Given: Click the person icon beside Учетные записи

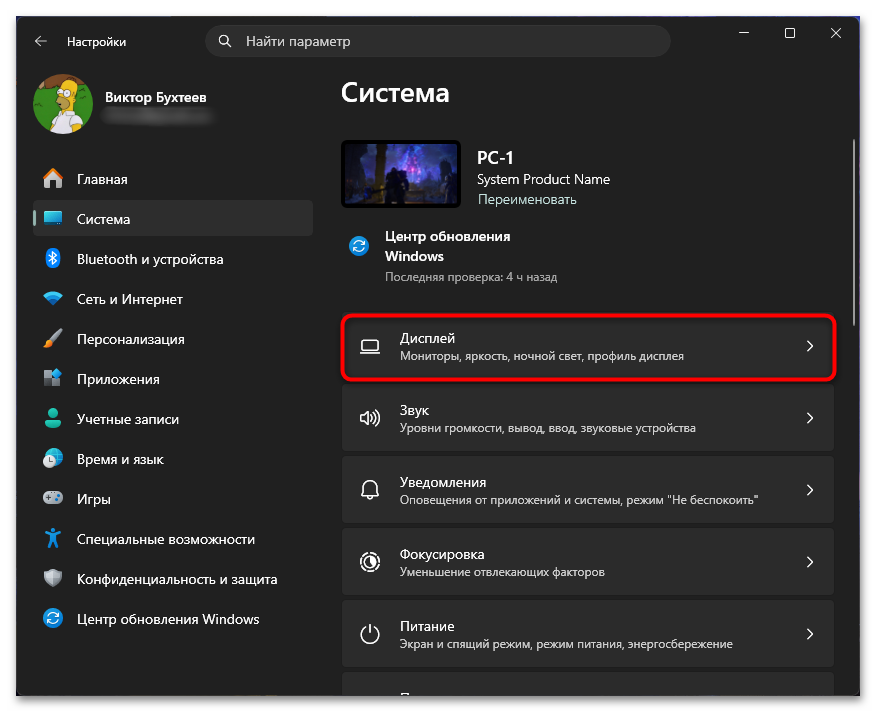Looking at the screenshot, I should (x=53, y=418).
